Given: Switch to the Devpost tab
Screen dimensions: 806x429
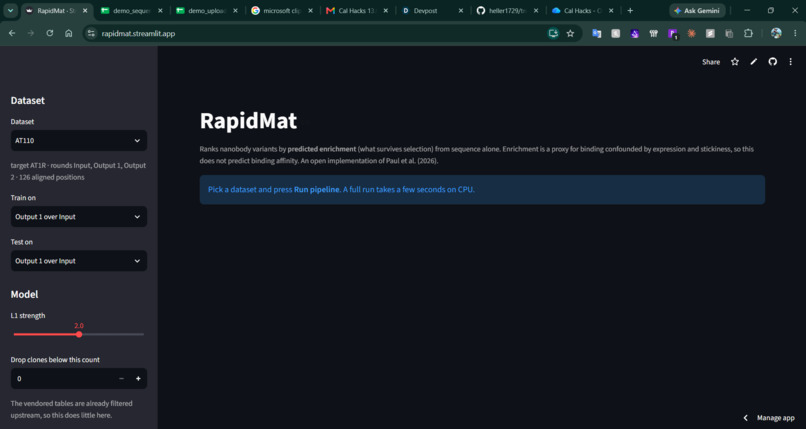Looking at the screenshot, I should (x=432, y=10).
